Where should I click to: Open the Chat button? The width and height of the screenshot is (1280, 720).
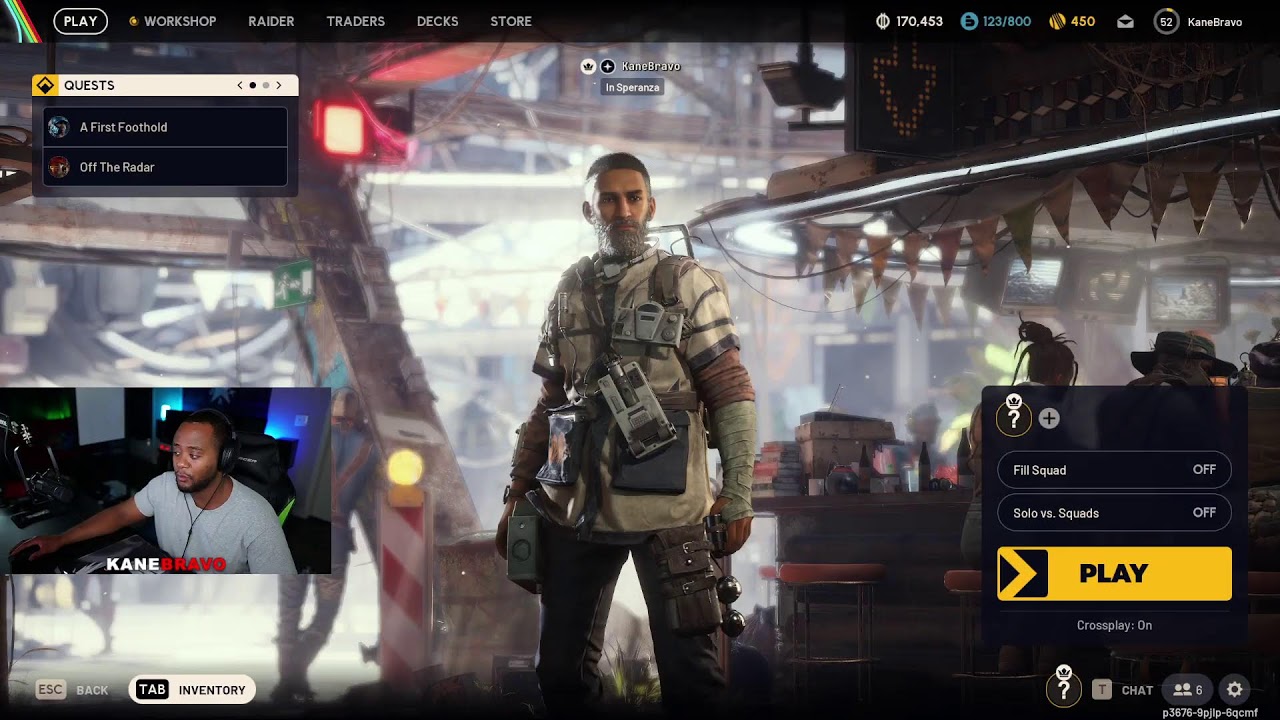pos(1123,690)
